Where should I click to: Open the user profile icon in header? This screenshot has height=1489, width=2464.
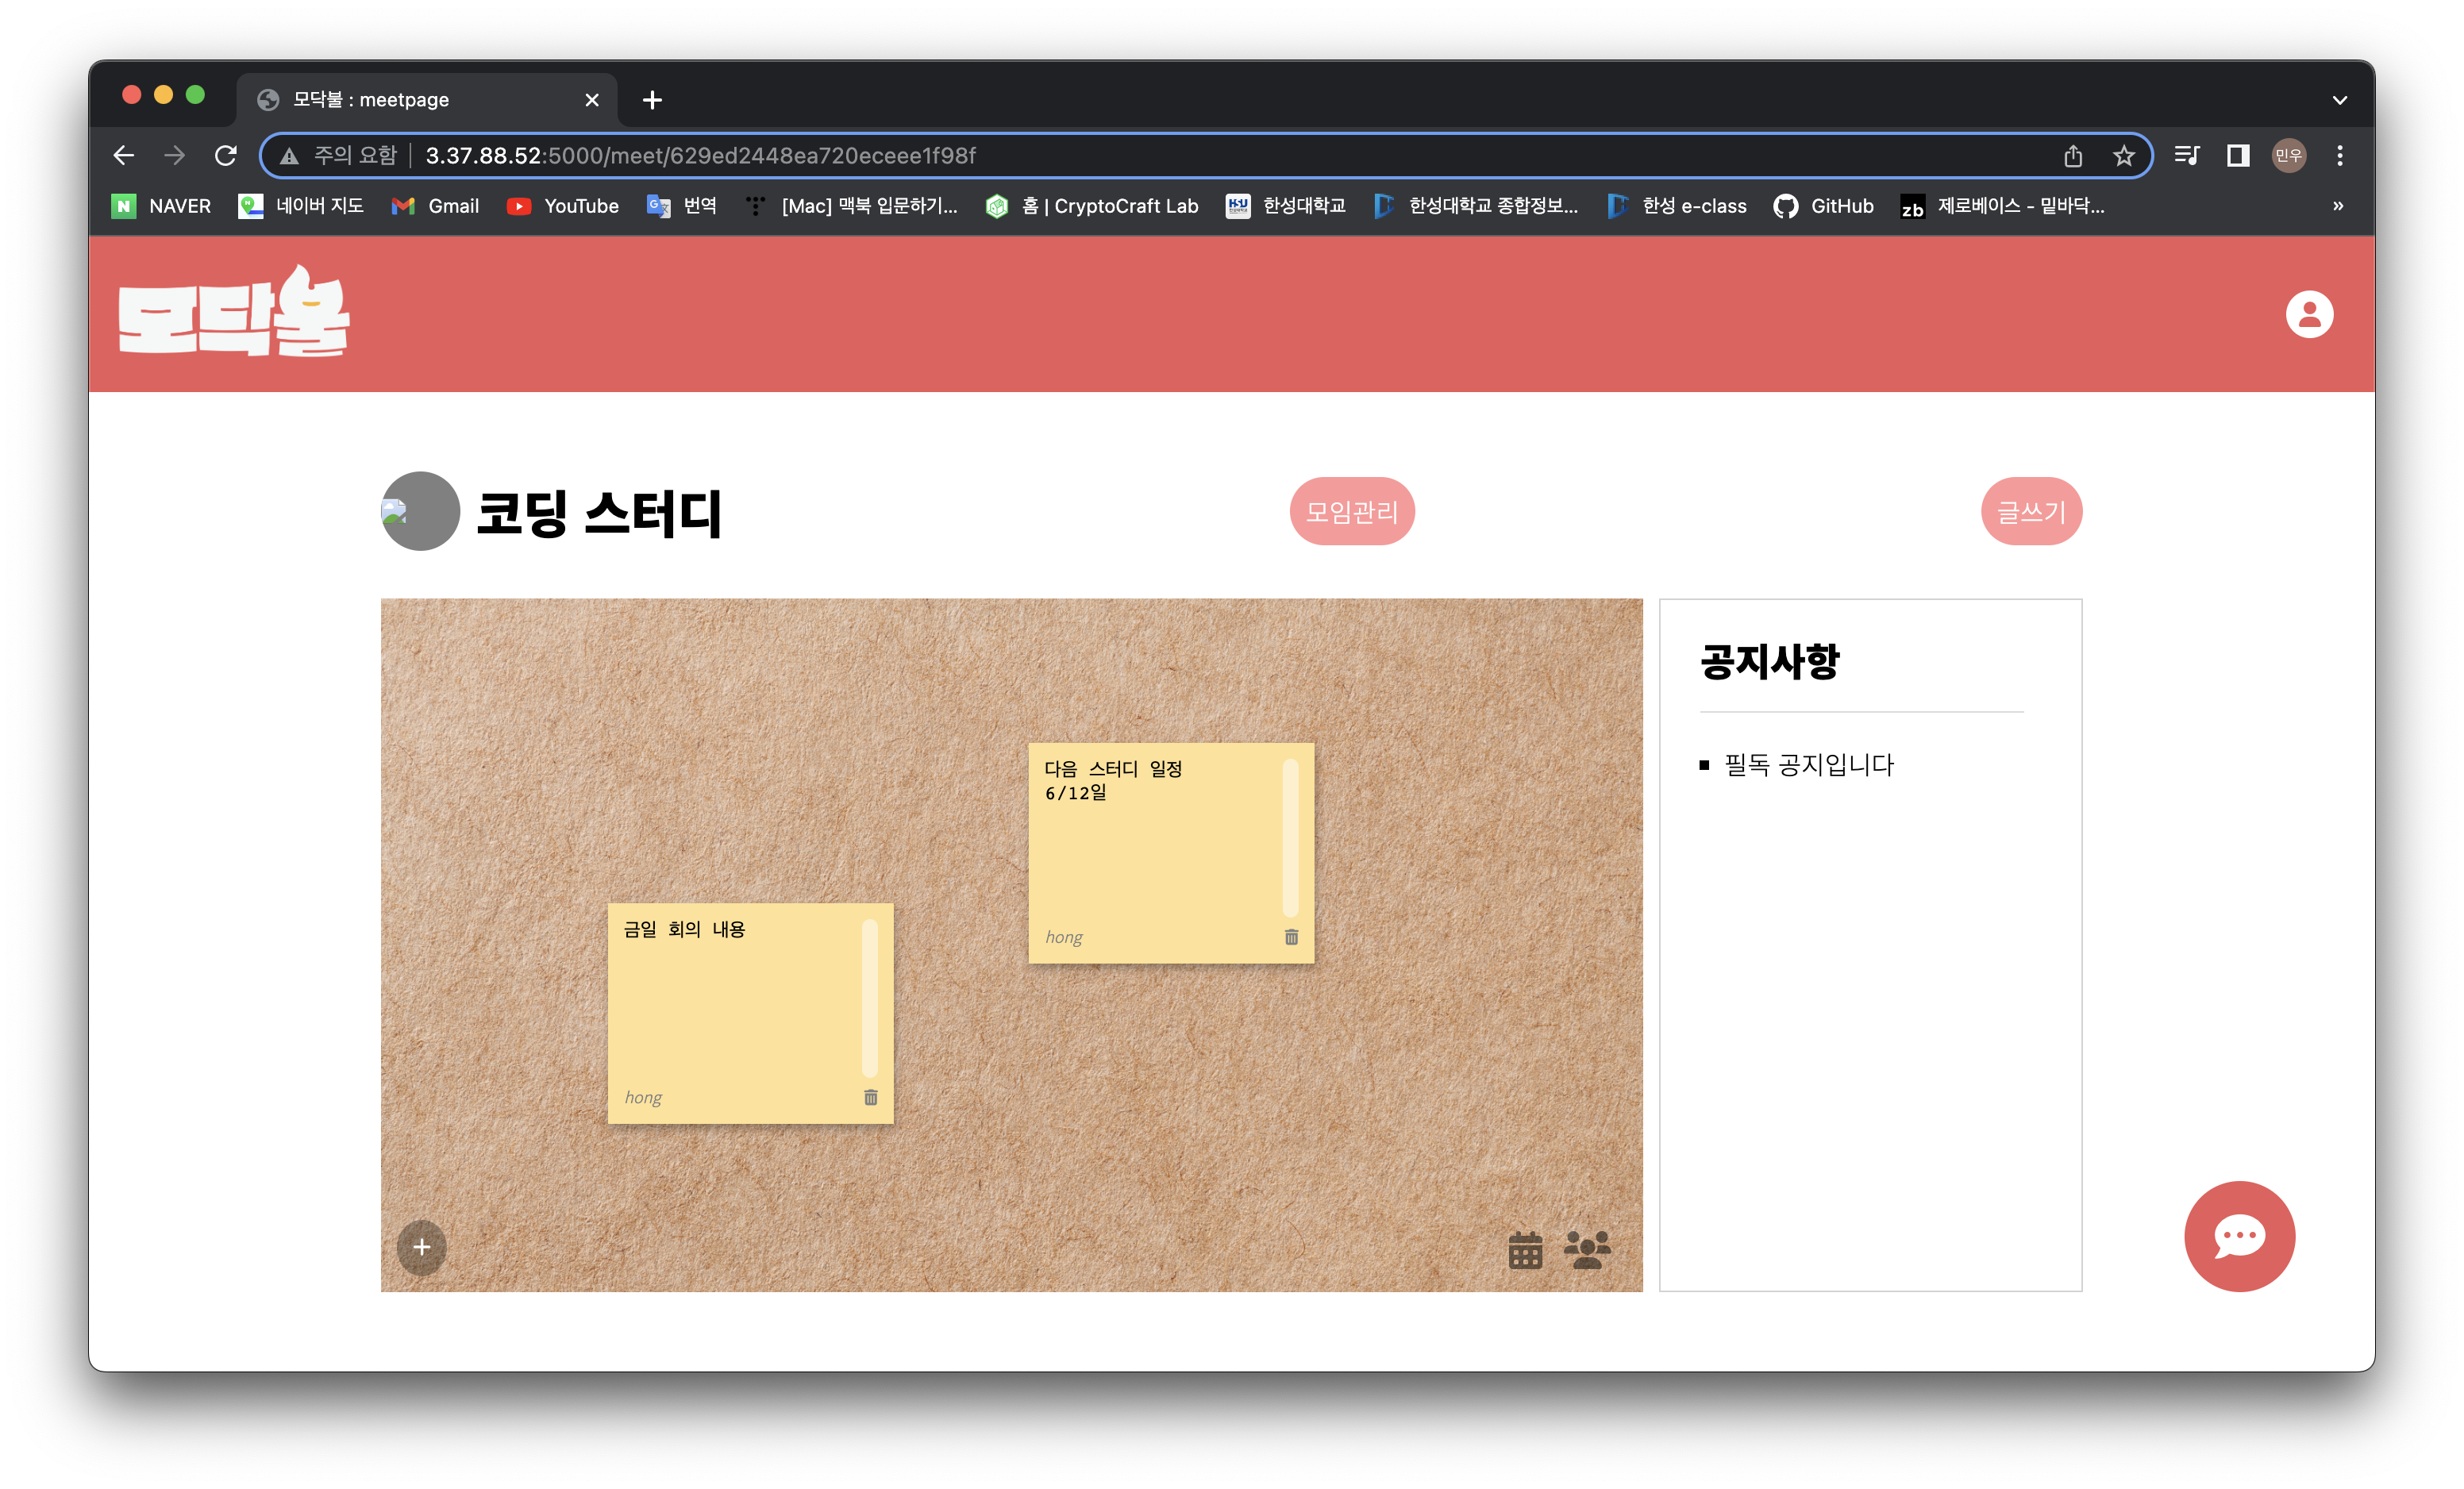click(x=2309, y=314)
